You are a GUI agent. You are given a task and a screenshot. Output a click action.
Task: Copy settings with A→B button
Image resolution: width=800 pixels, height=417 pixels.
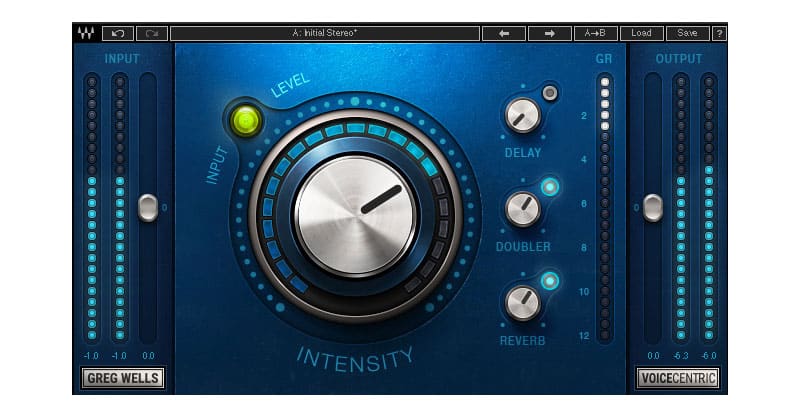pos(595,33)
